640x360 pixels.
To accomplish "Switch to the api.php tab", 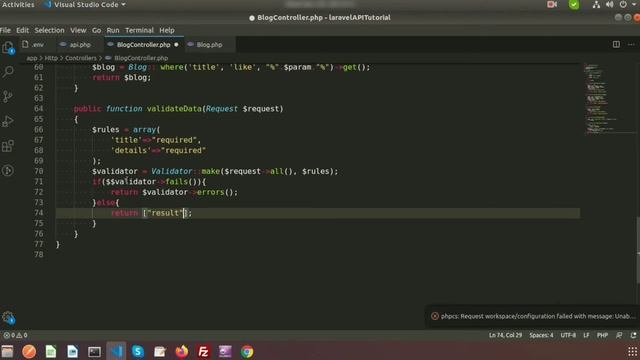I will tap(80, 44).
